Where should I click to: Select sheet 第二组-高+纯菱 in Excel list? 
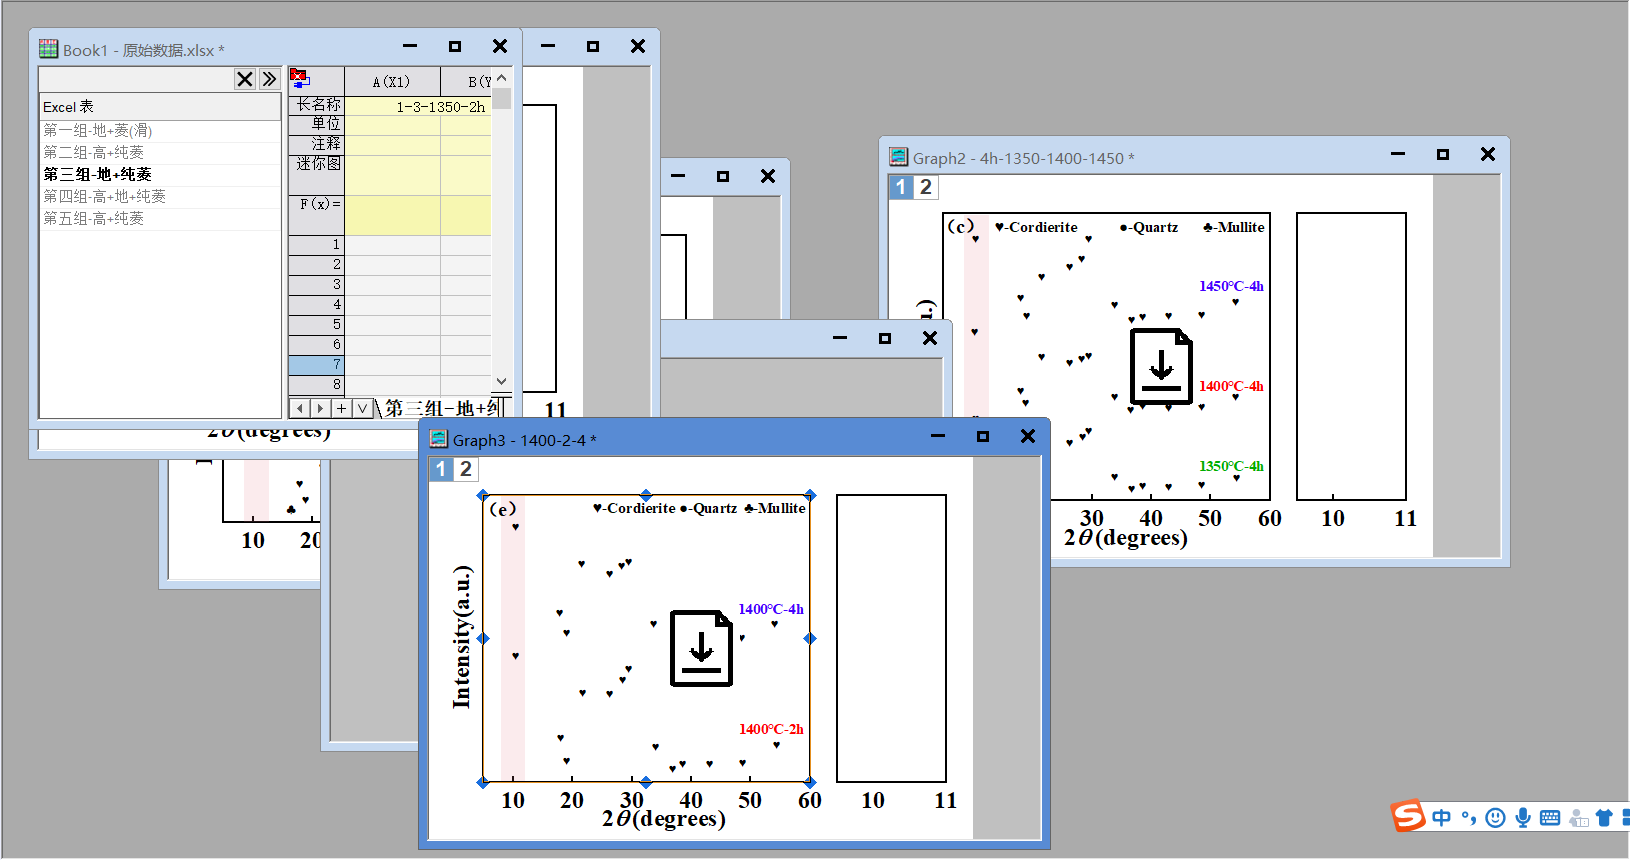click(159, 153)
